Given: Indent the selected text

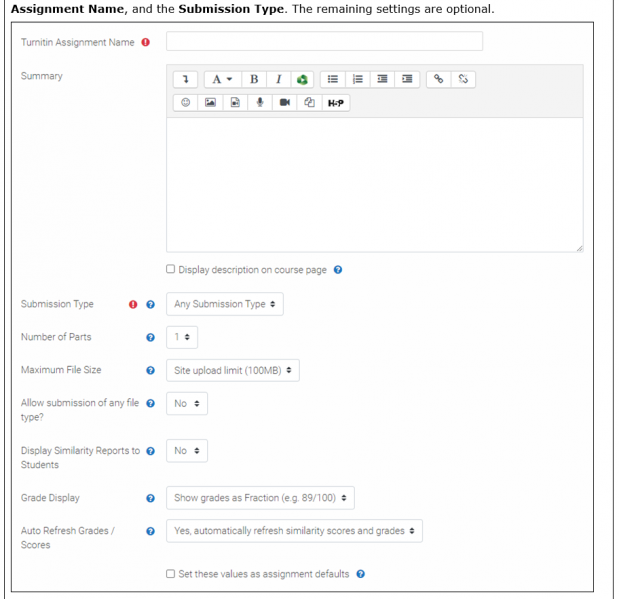Looking at the screenshot, I should pyautogui.click(x=407, y=79).
